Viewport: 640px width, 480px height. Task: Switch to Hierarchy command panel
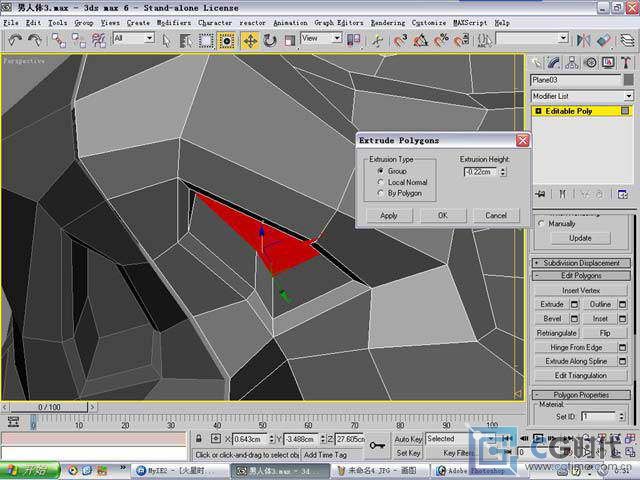[x=572, y=62]
